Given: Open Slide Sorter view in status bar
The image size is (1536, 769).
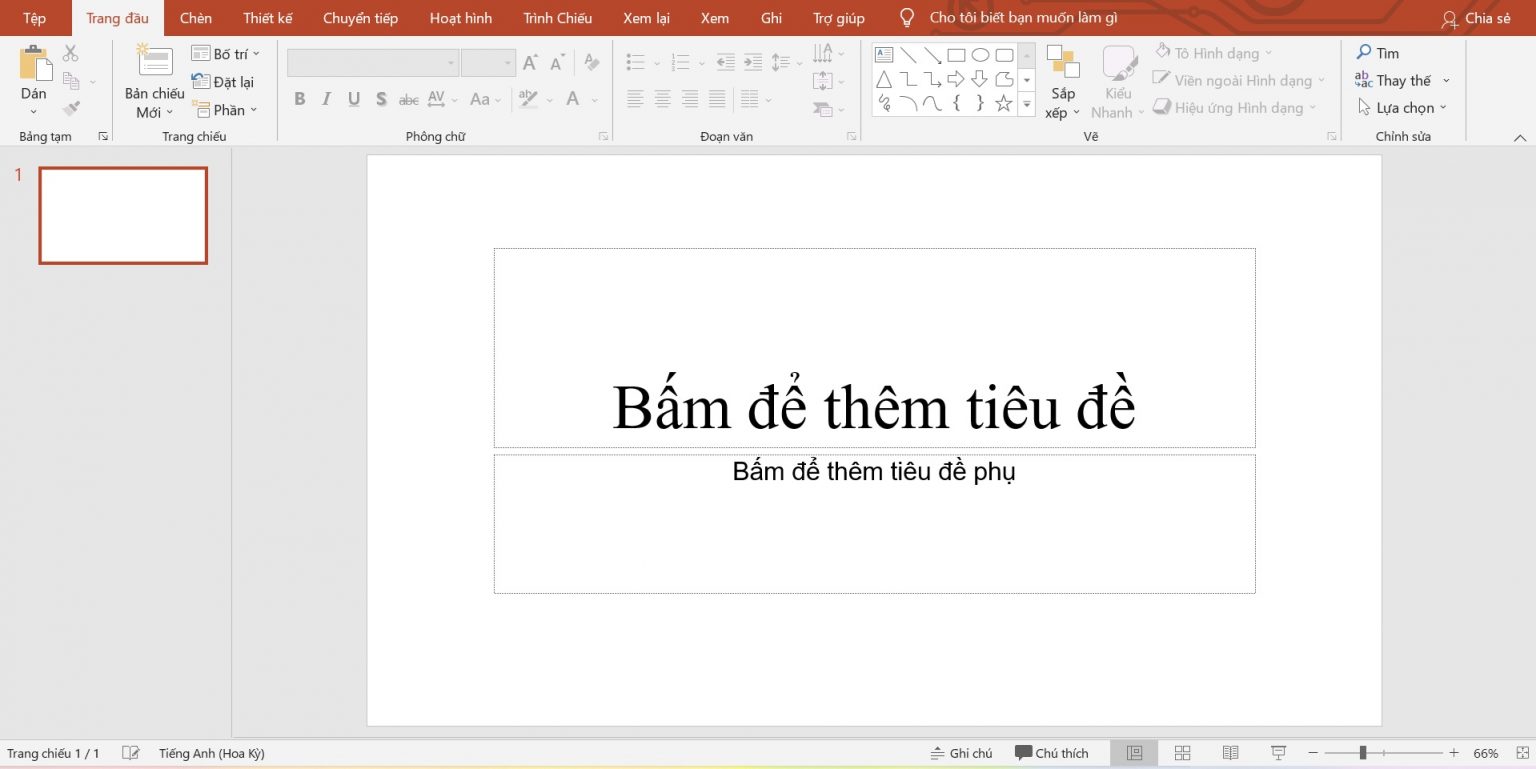Looking at the screenshot, I should coord(1182,753).
